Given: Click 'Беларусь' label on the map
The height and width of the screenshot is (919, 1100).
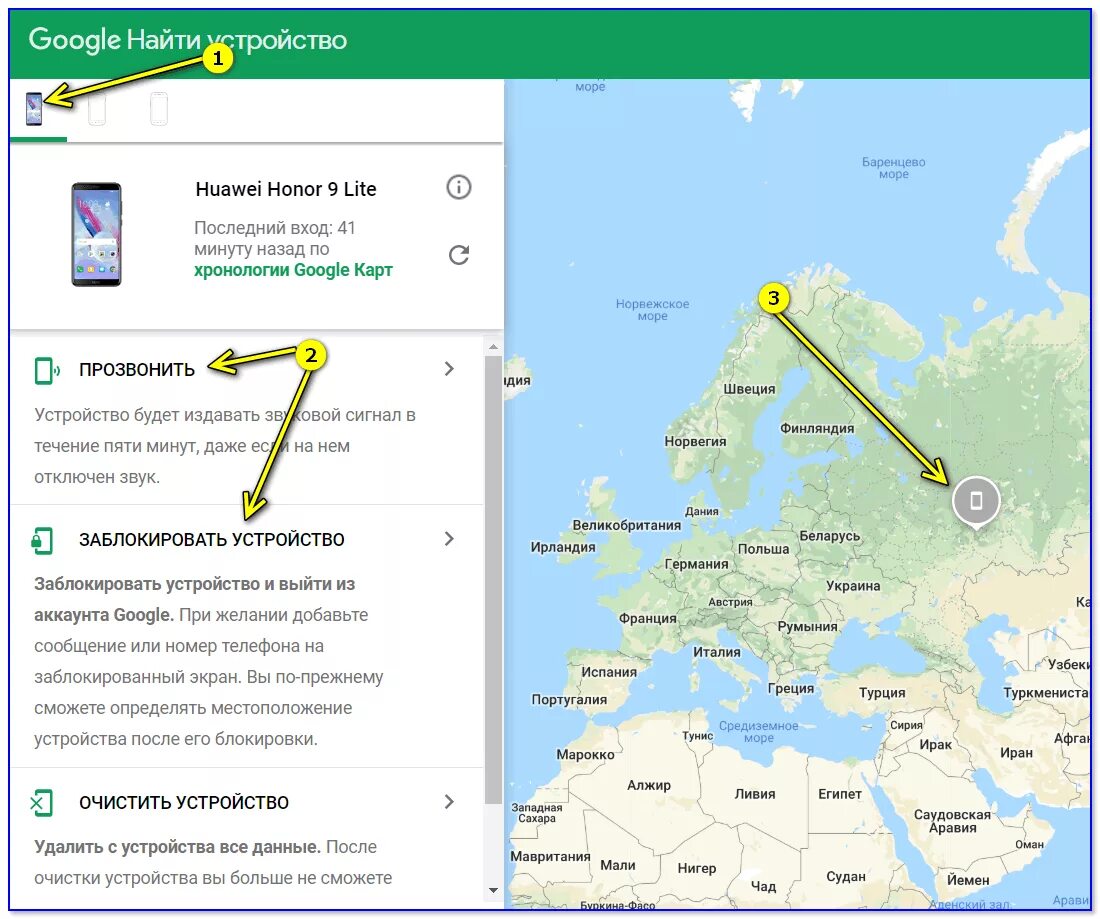Looking at the screenshot, I should point(830,536).
